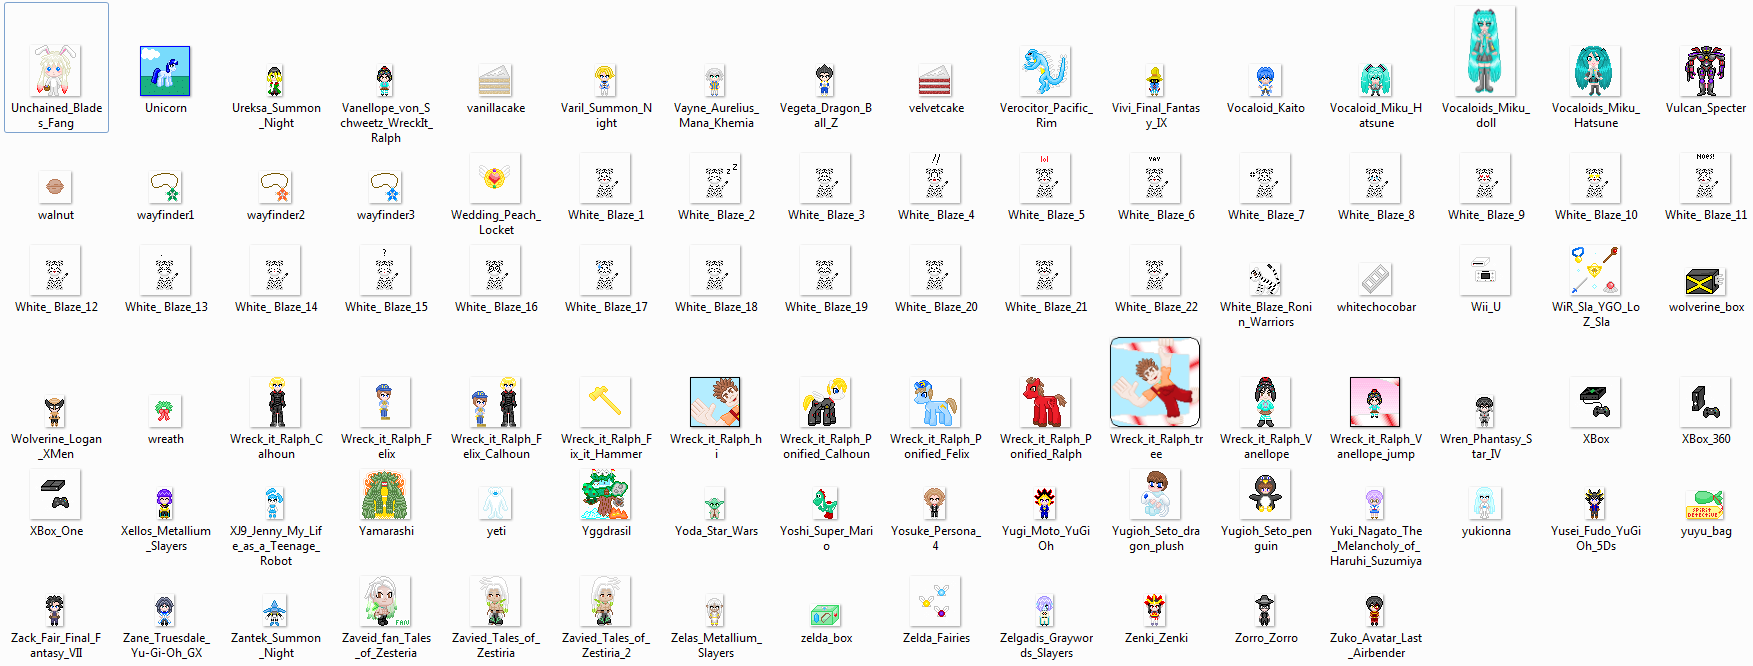Screen dimensions: 1753x666
Task: Select the XBox_One icon
Action: pyautogui.click(x=56, y=494)
